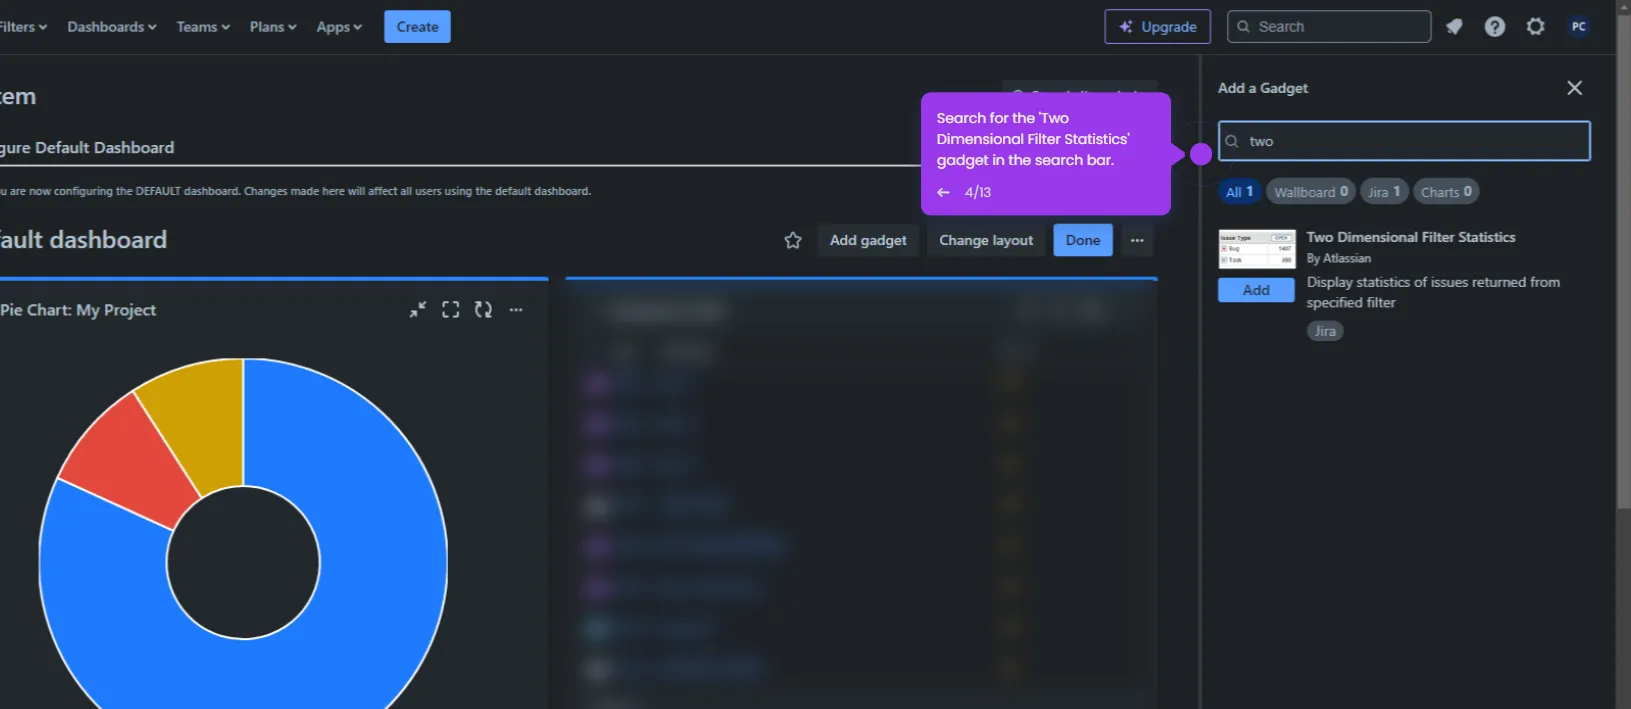
Task: Expand the Teams dropdown menu
Action: coord(203,27)
